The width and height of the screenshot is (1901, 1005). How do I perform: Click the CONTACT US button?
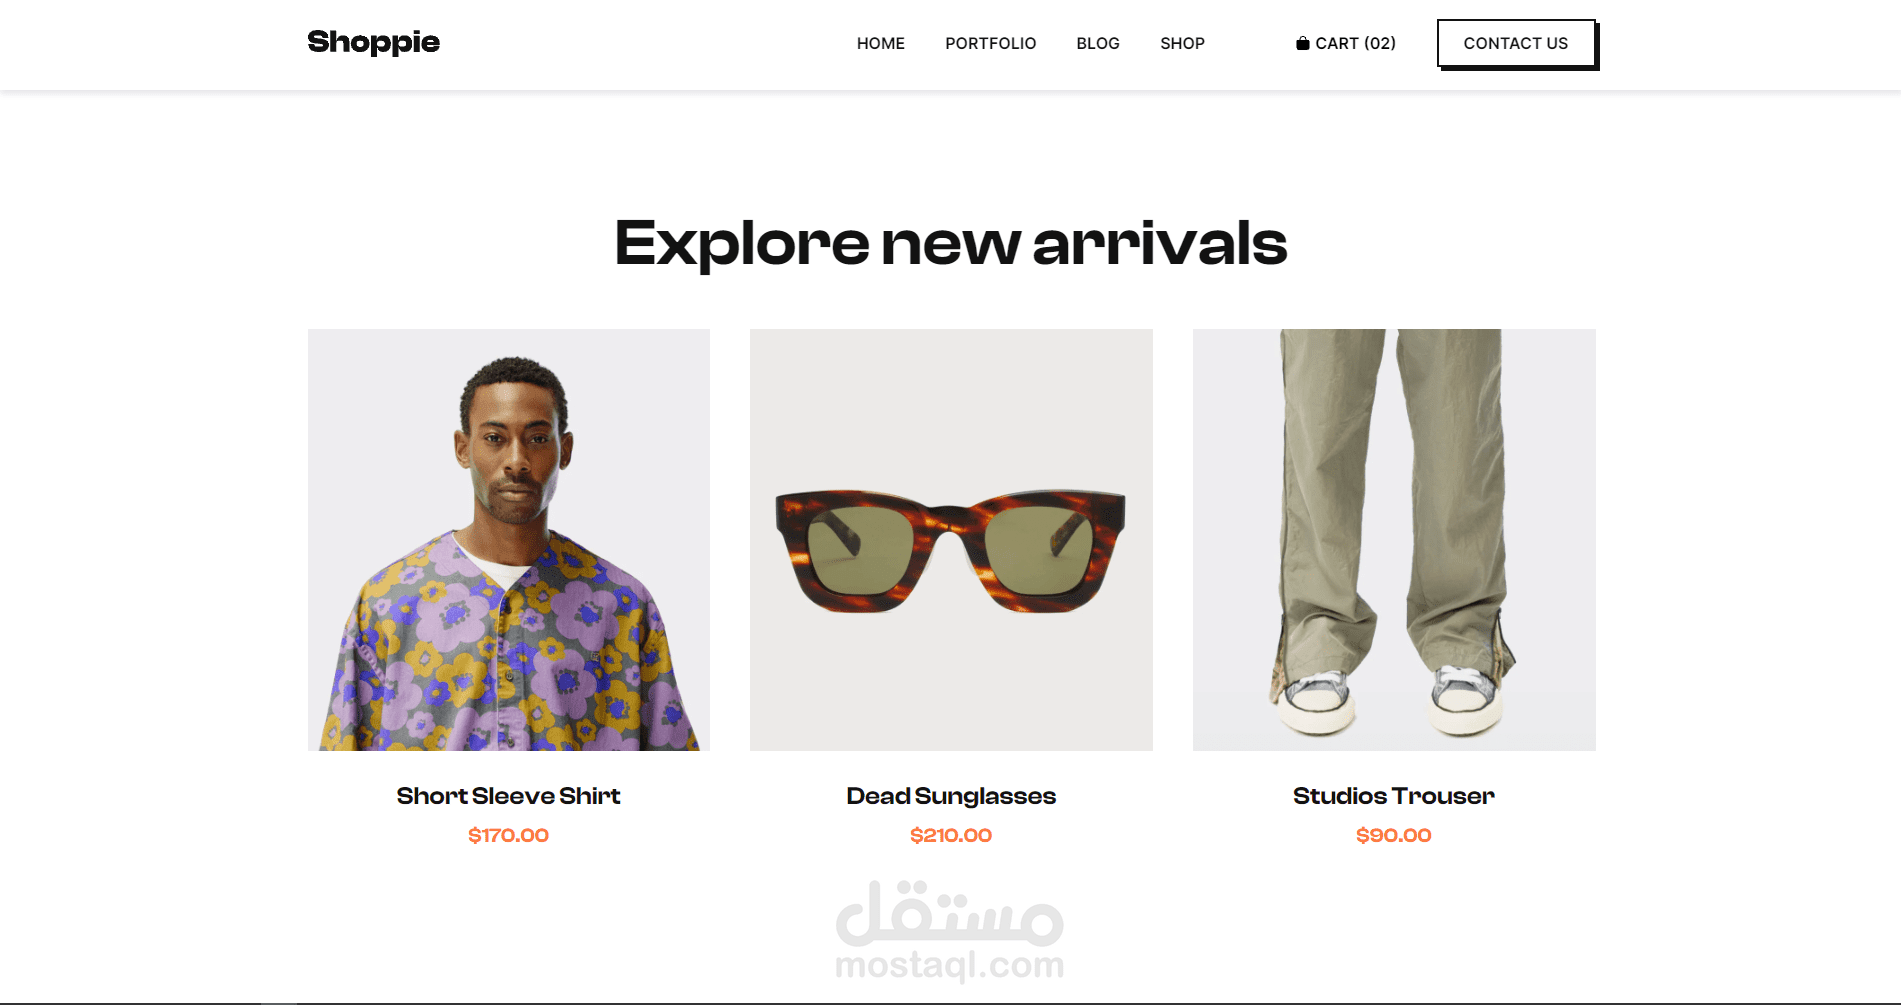click(1516, 43)
